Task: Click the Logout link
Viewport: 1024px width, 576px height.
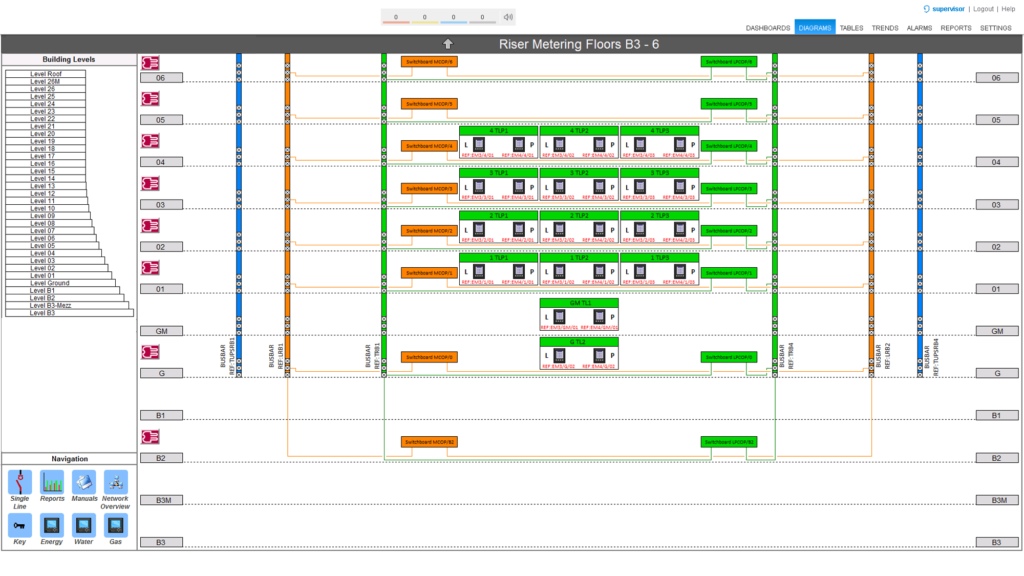Action: (983, 8)
